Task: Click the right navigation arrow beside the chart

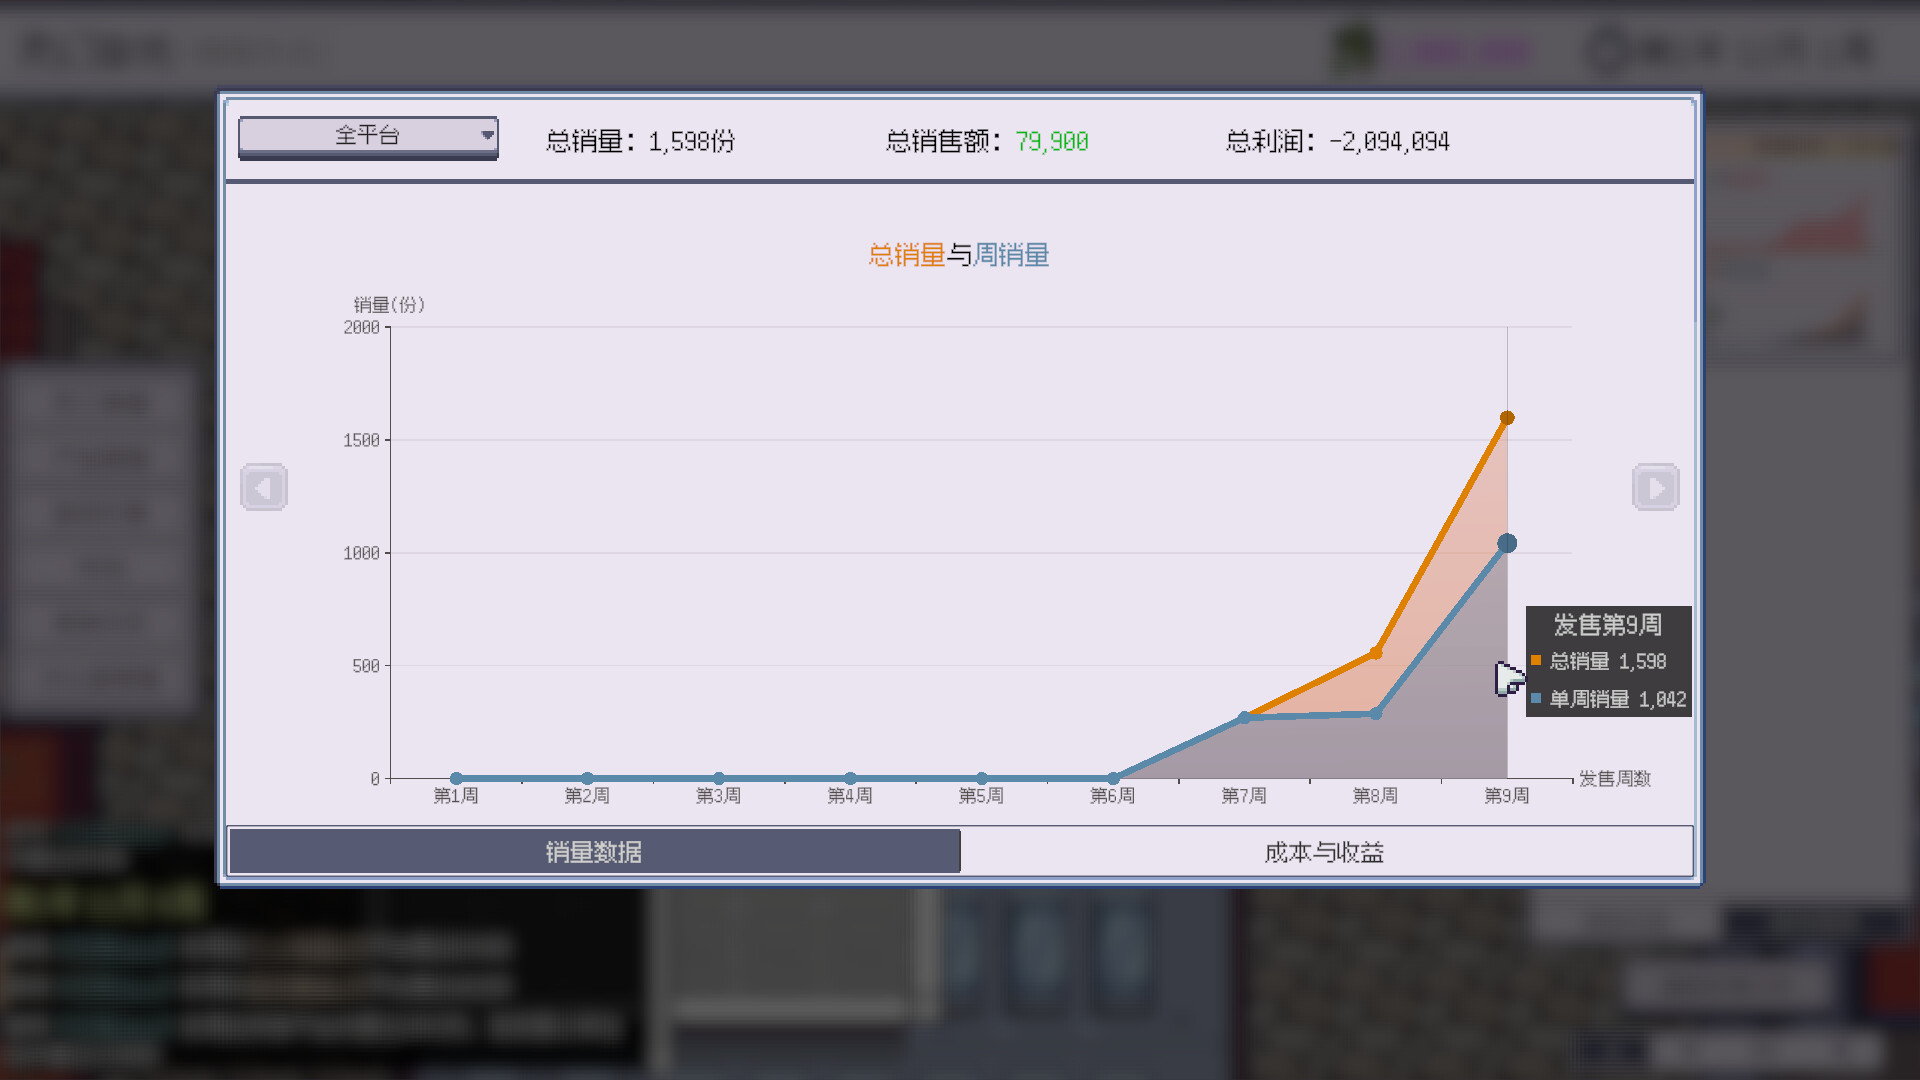Action: [1656, 487]
